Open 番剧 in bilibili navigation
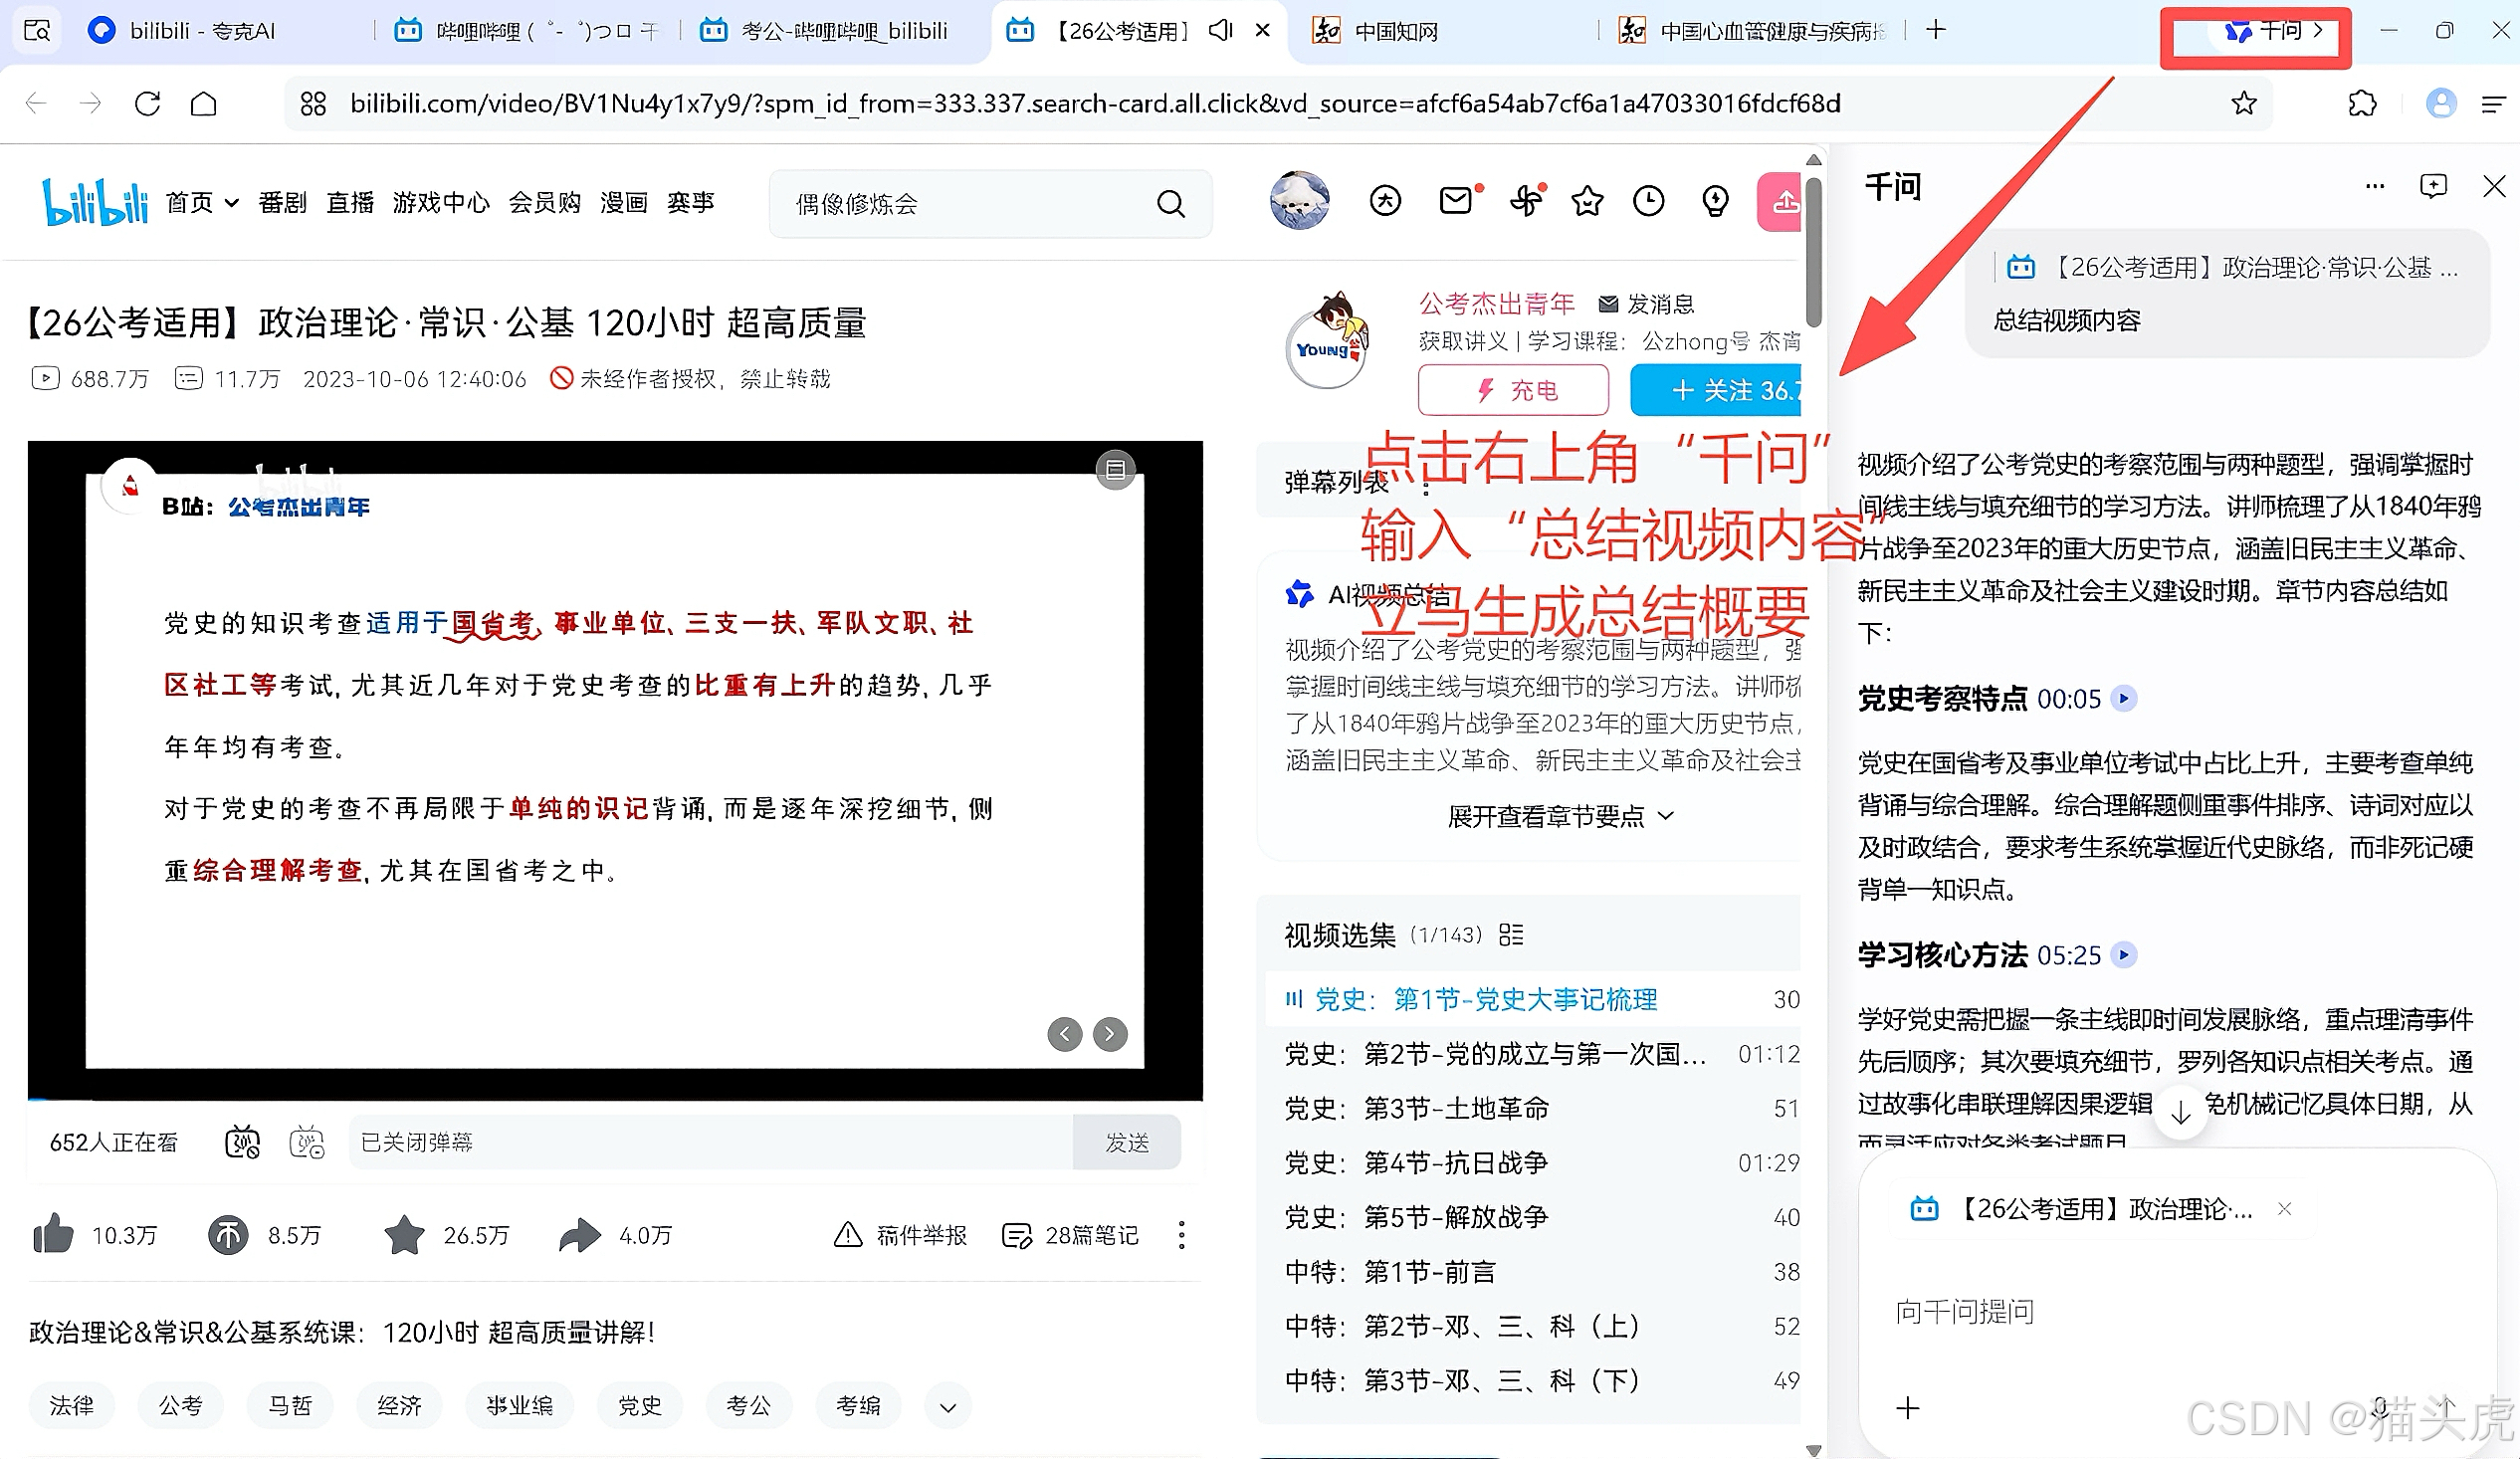The image size is (2520, 1459). tap(282, 203)
